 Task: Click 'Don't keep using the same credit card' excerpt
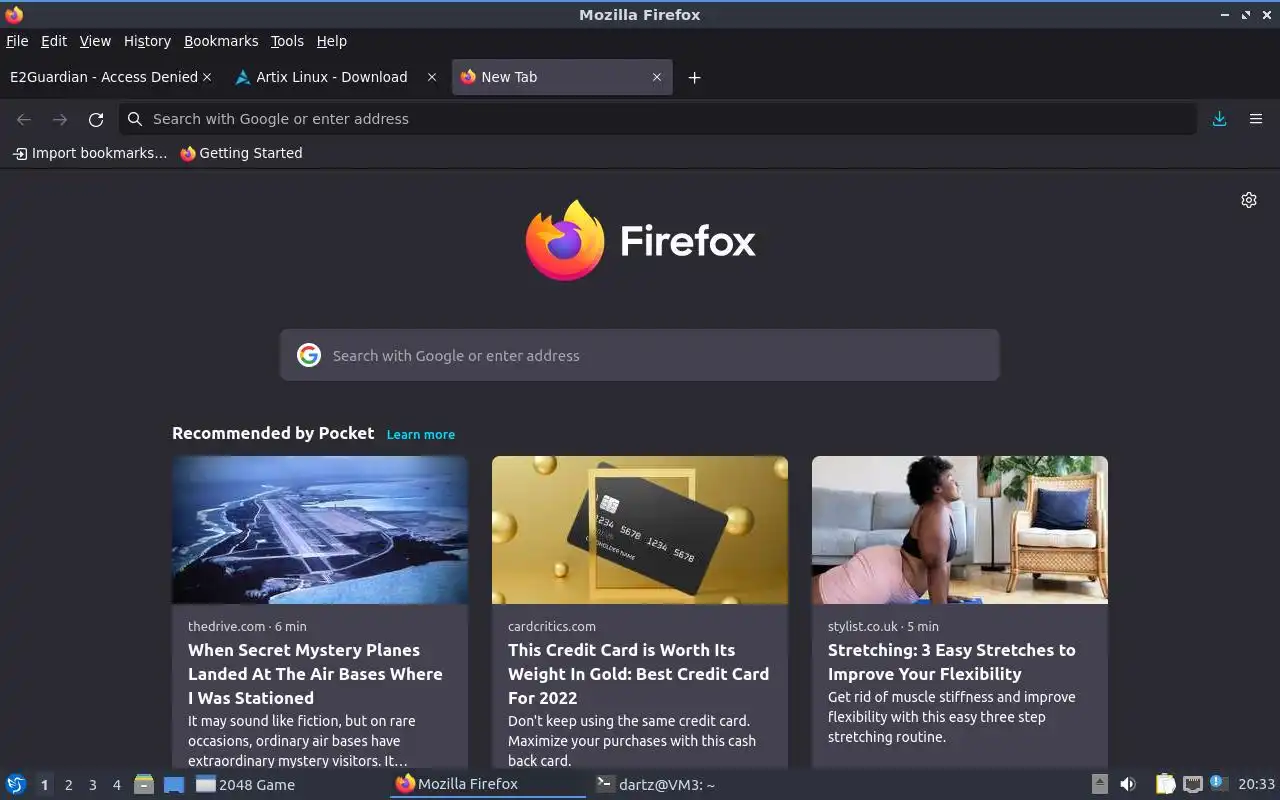[632, 740]
